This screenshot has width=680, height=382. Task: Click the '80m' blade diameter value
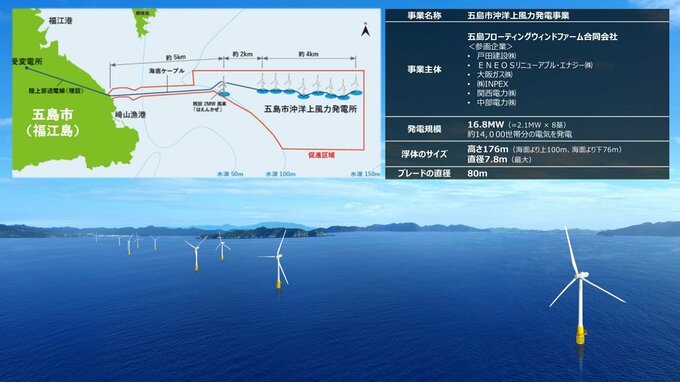477,173
